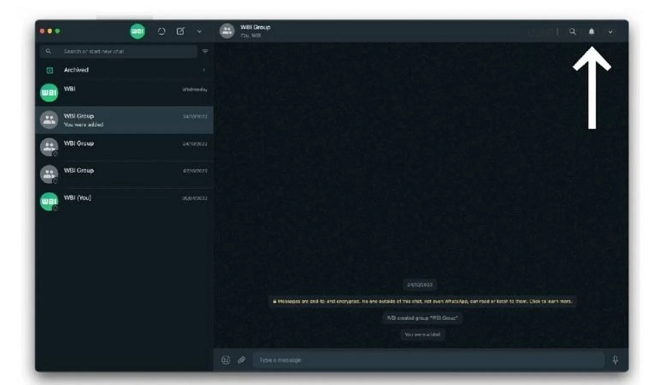The width and height of the screenshot is (650, 385).
Task: Click the magnifier icon in sidebar search field
Action: [49, 51]
